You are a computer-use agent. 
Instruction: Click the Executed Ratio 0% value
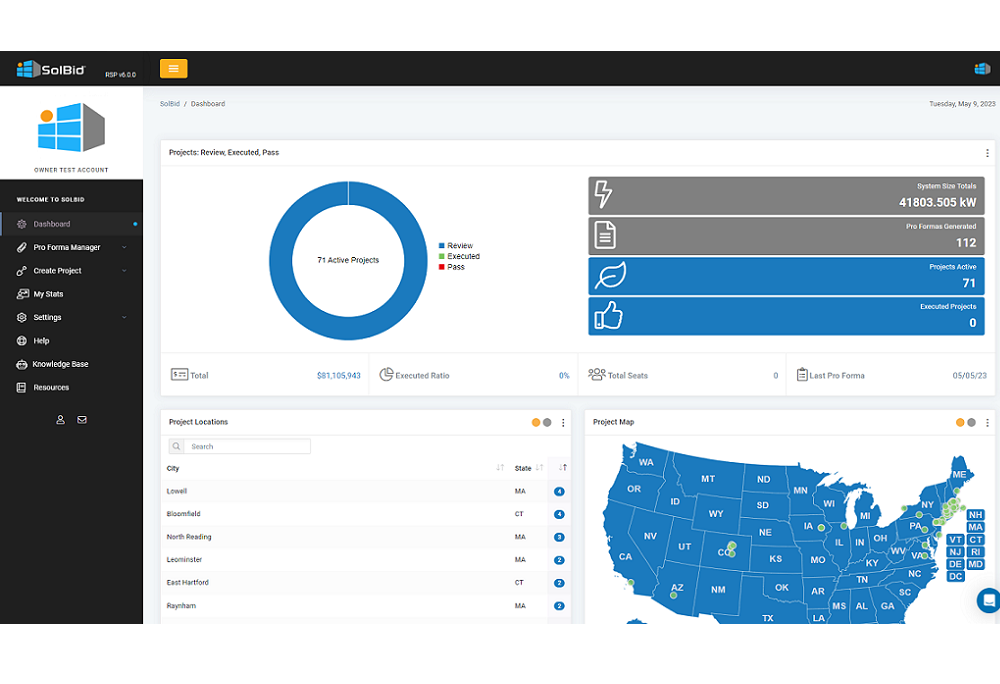pos(564,376)
